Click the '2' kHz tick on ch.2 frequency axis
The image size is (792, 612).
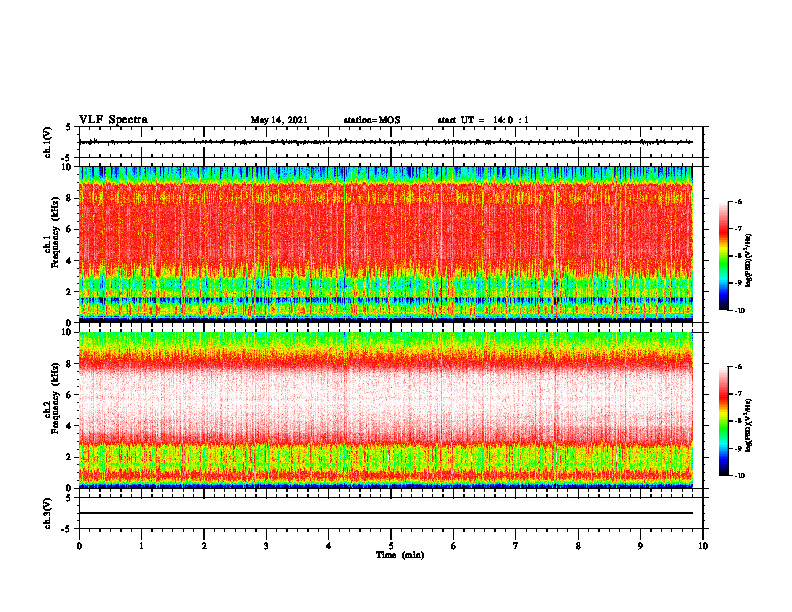(70, 457)
